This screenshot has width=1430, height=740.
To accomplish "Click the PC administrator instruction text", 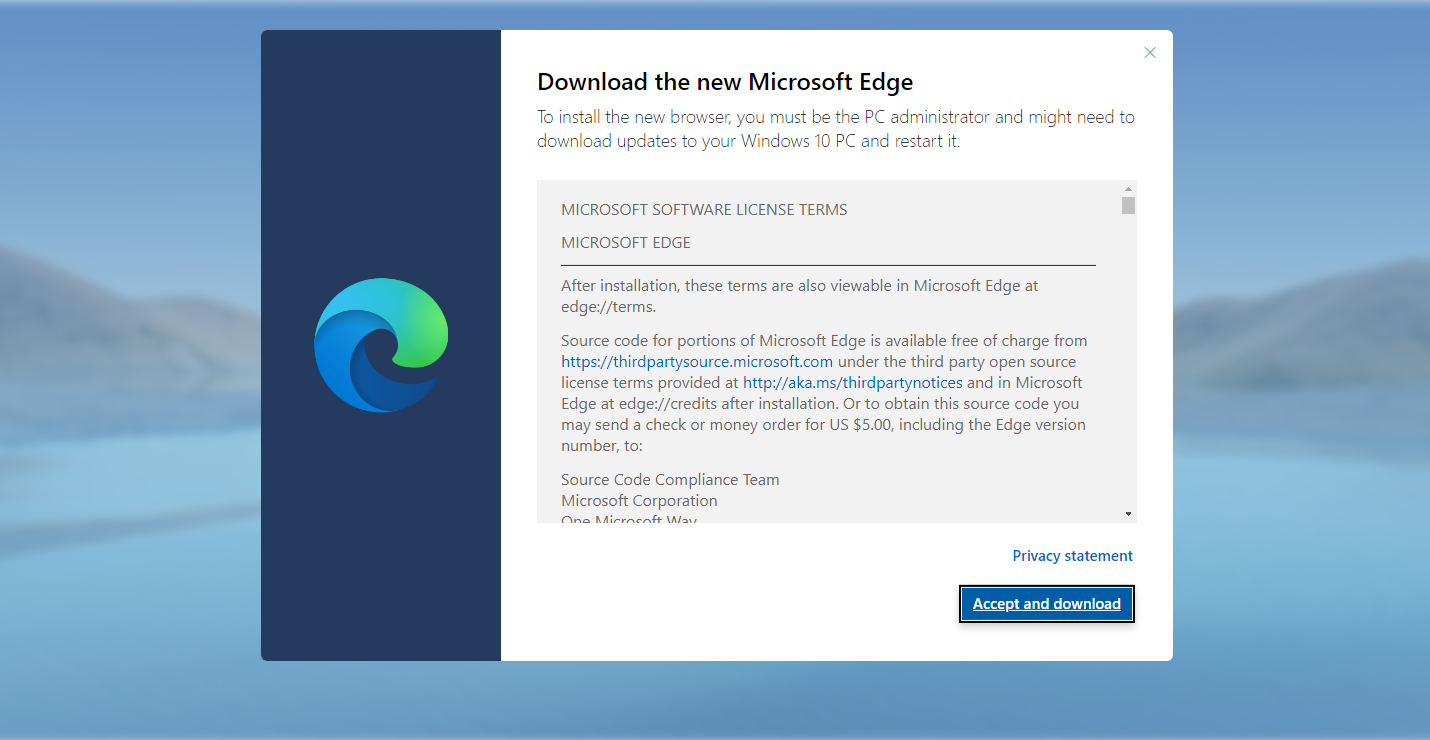I will tap(836, 129).
